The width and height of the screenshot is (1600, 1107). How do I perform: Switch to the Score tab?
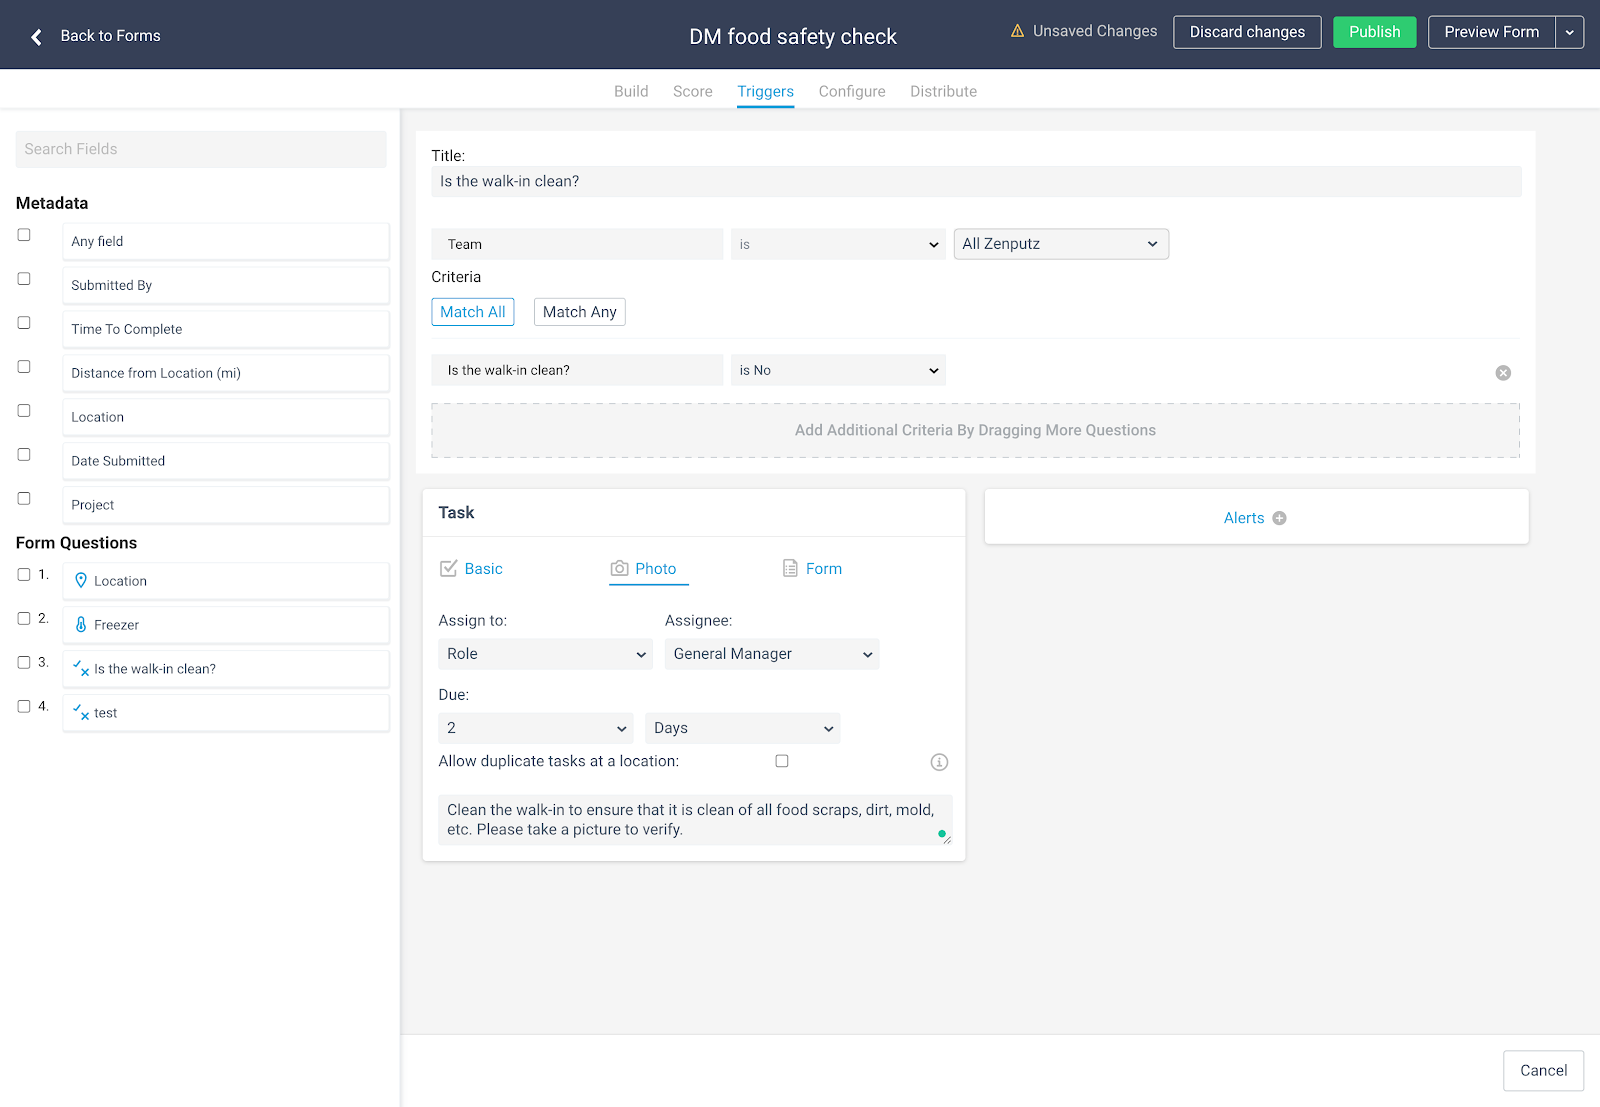(693, 91)
